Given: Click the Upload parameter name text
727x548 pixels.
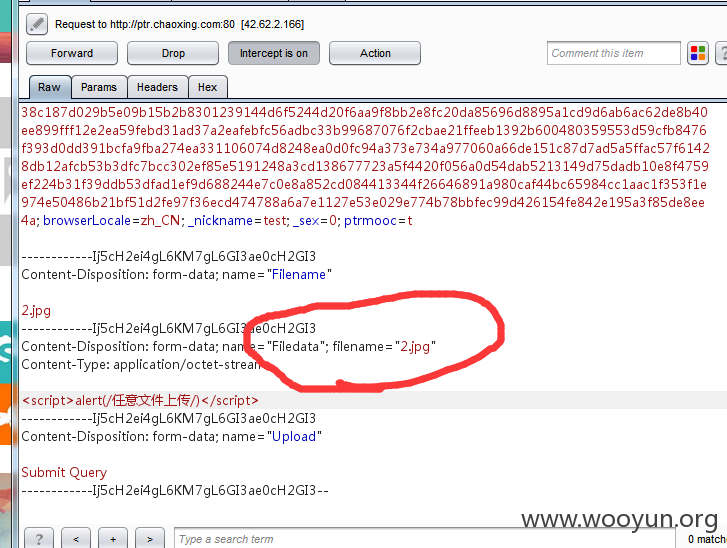Looking at the screenshot, I should [x=294, y=436].
